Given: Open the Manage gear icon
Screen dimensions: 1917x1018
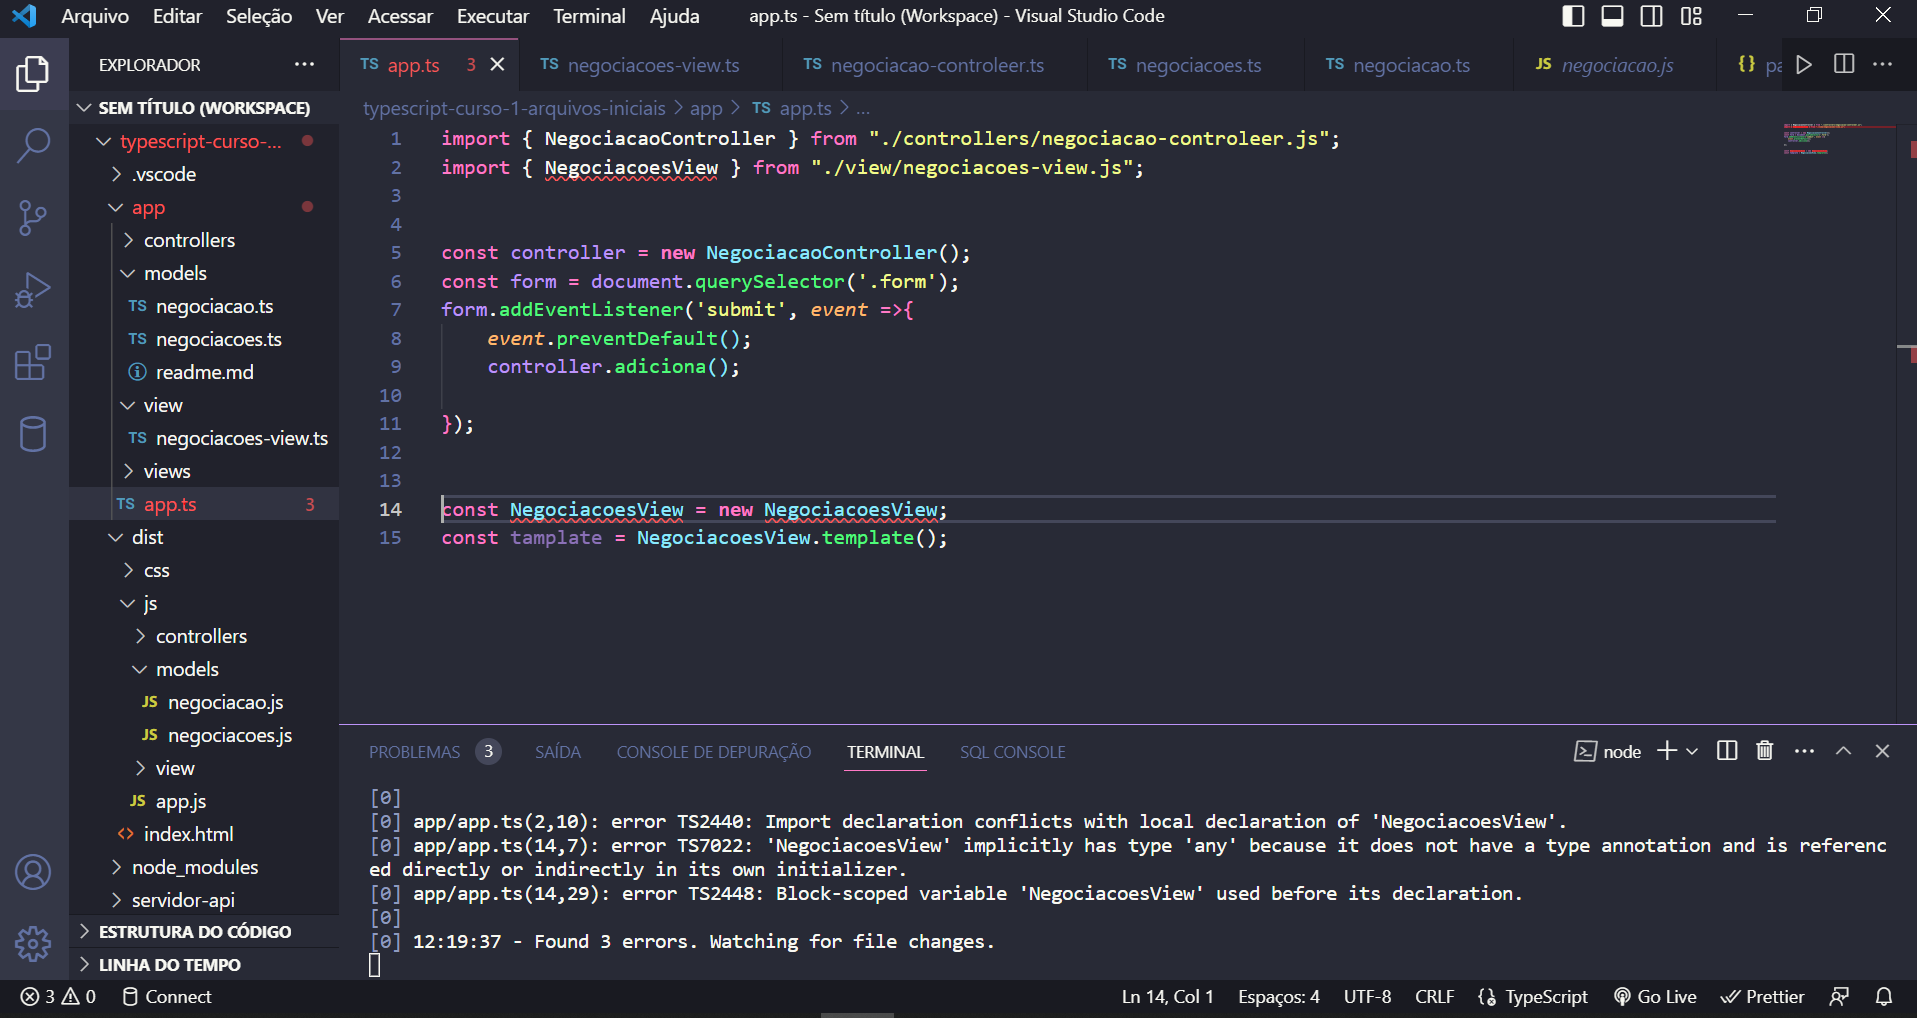Looking at the screenshot, I should (33, 943).
